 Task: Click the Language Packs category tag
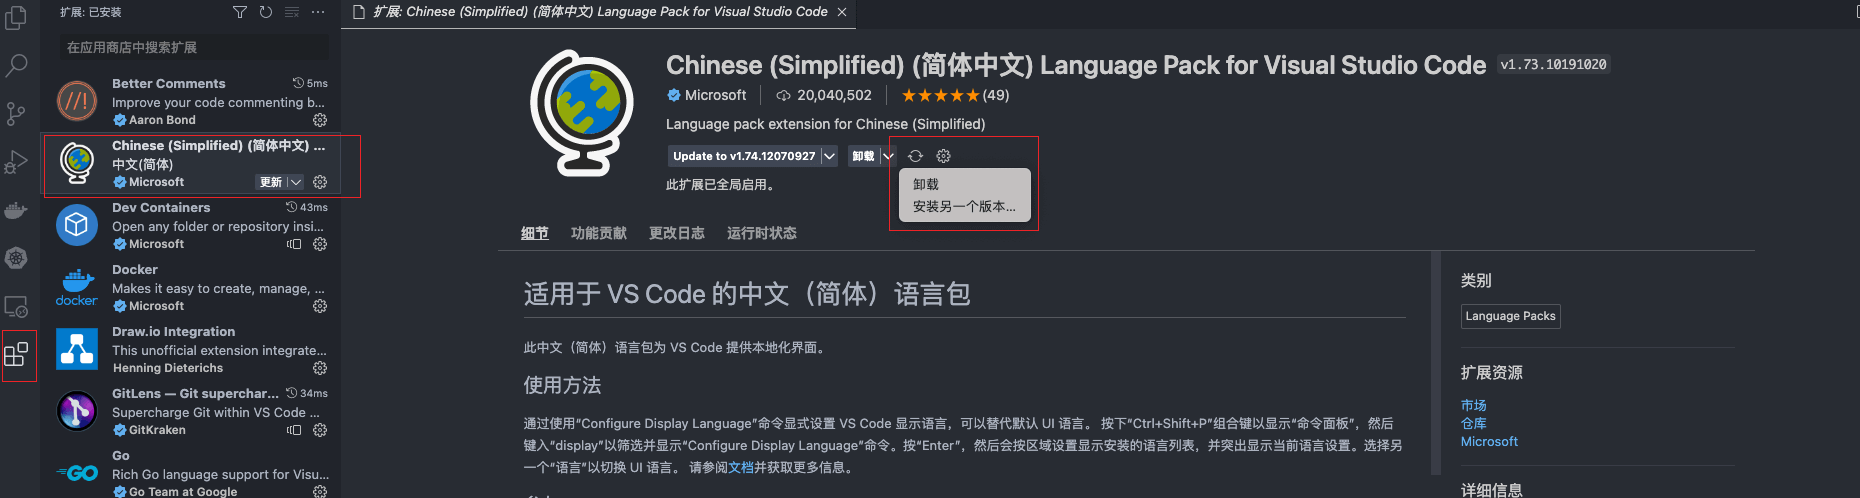point(1510,316)
